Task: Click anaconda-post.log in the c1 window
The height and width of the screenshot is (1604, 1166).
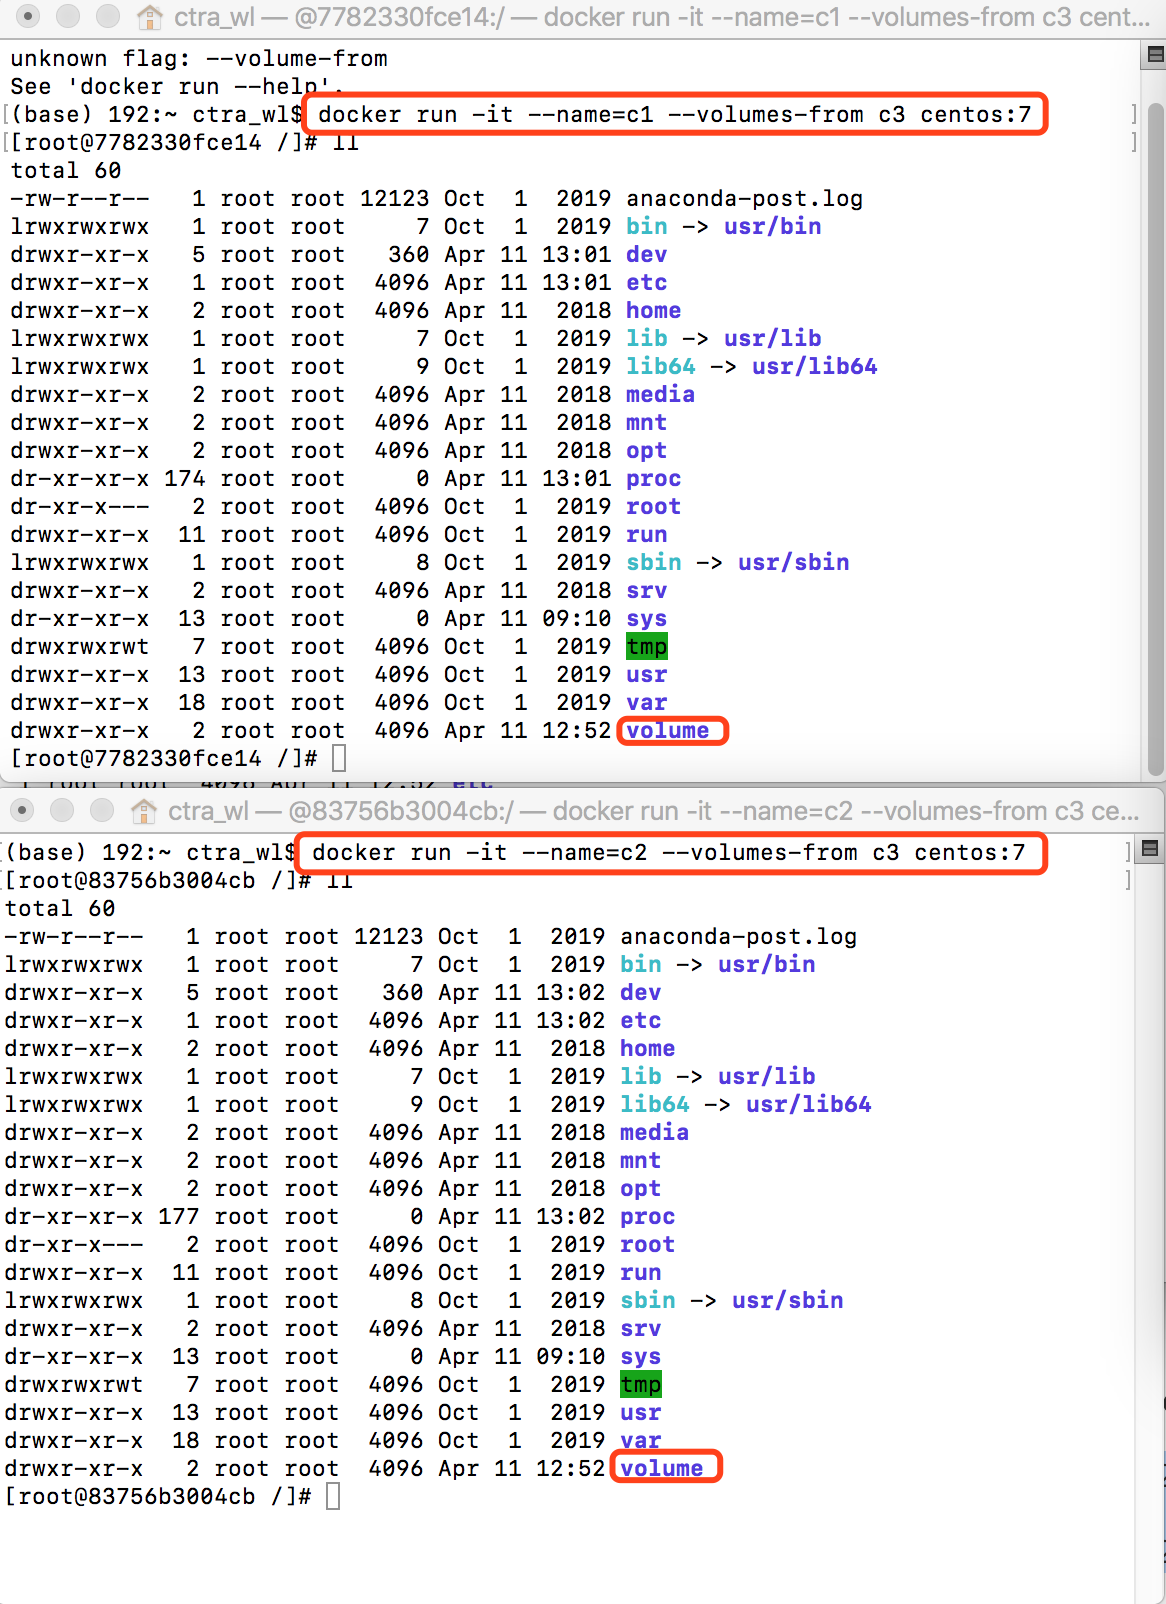Action: (x=744, y=199)
